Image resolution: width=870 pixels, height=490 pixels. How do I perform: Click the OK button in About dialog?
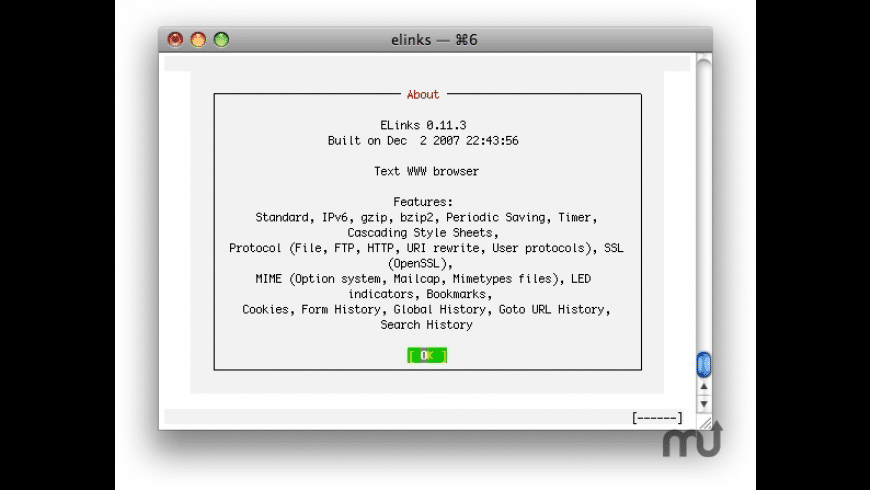click(x=427, y=355)
